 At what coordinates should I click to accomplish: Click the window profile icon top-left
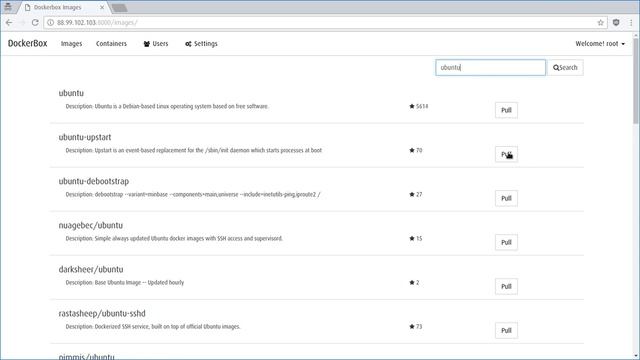click(8, 7)
